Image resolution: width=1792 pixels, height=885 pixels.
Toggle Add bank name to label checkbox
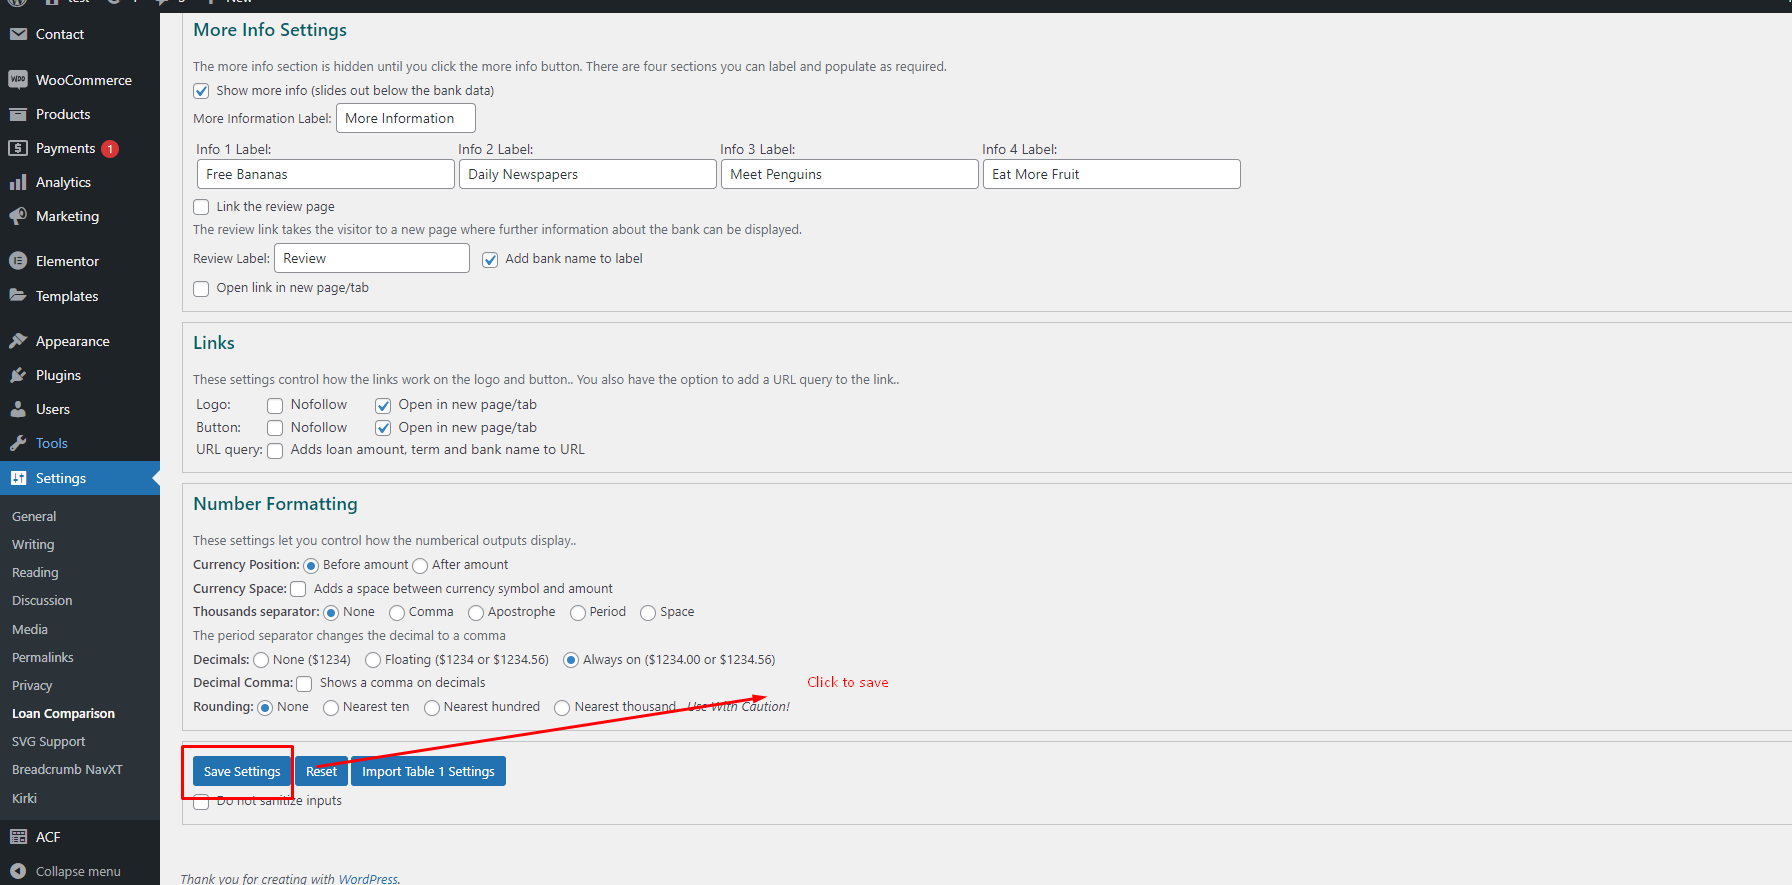click(x=490, y=260)
